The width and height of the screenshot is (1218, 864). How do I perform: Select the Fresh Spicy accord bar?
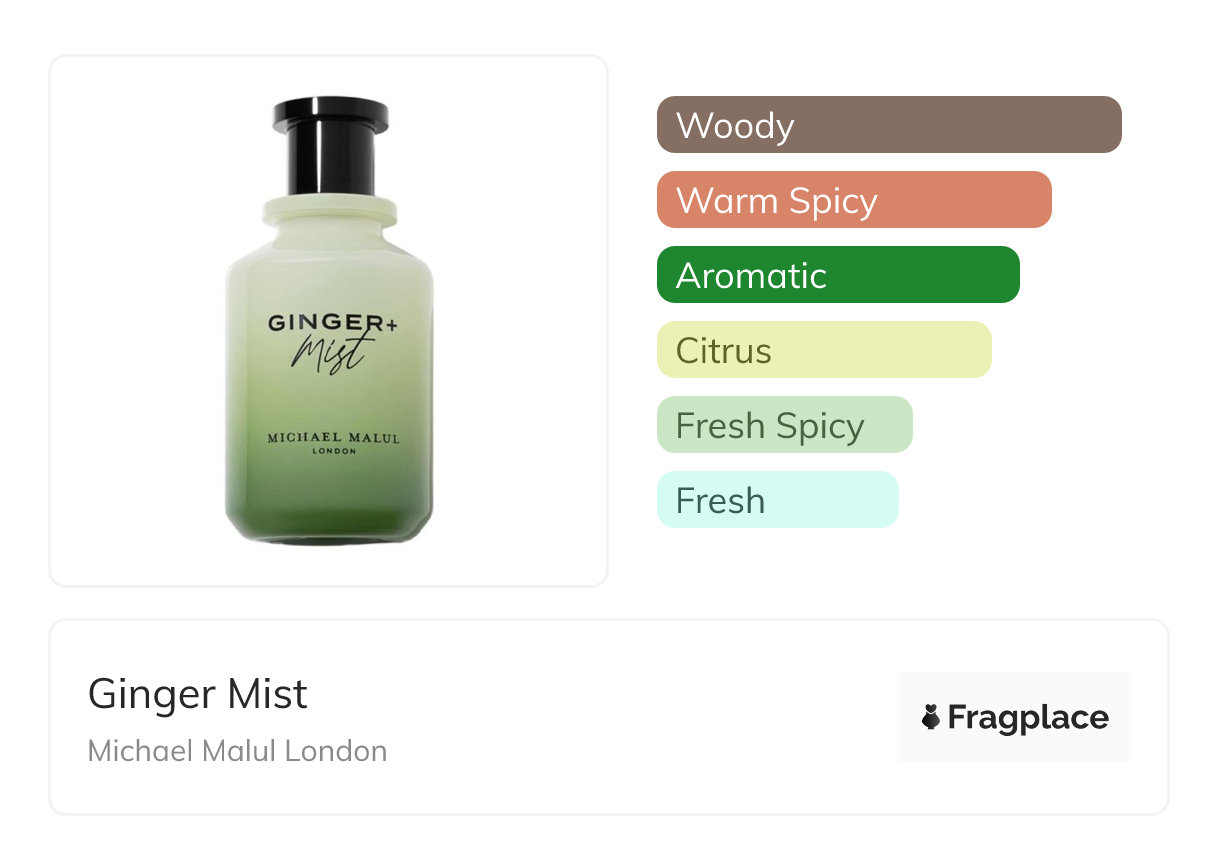pyautogui.click(x=785, y=425)
